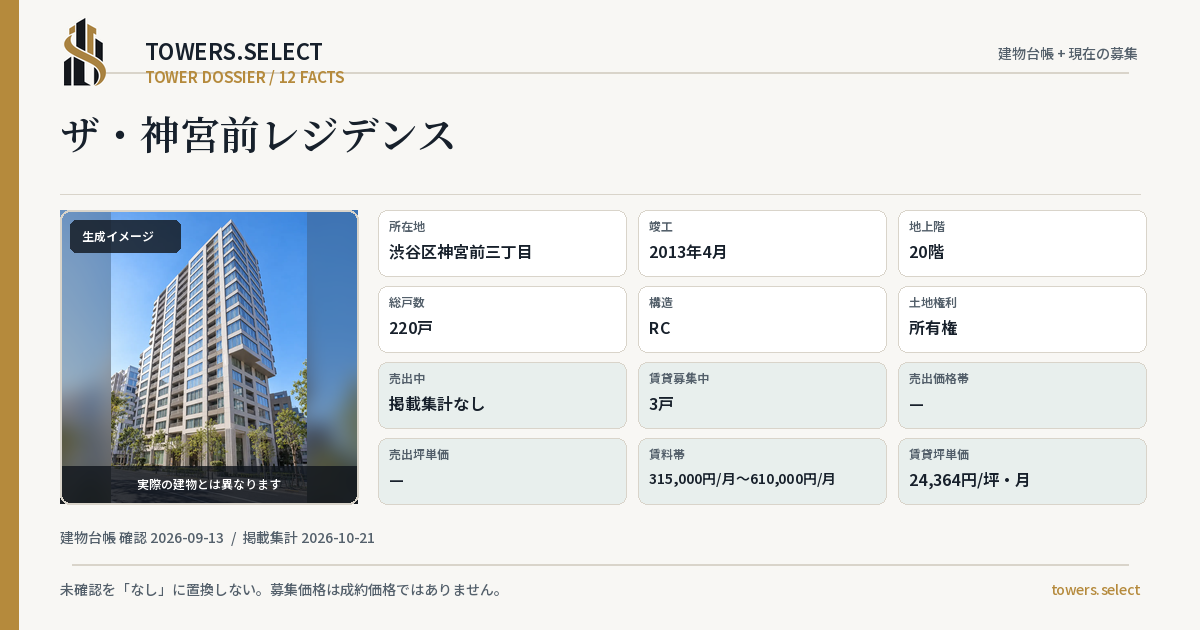This screenshot has width=1200, height=630.
Task: Select the 土地権利 card showing 所有権
Action: click(x=1022, y=319)
